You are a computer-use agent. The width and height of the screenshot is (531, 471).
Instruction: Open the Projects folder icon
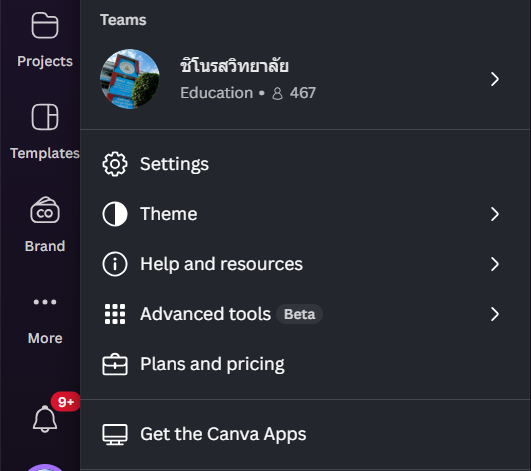pos(45,25)
